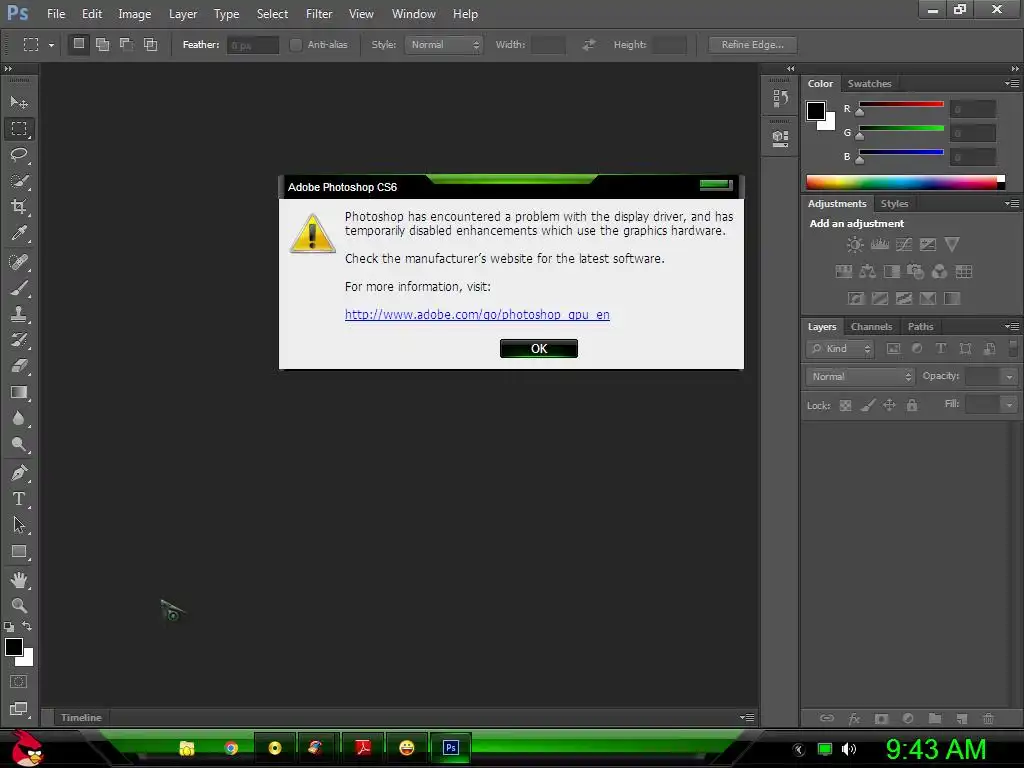Viewport: 1024px width, 768px height.
Task: Select the Blur tool
Action: pos(19,419)
